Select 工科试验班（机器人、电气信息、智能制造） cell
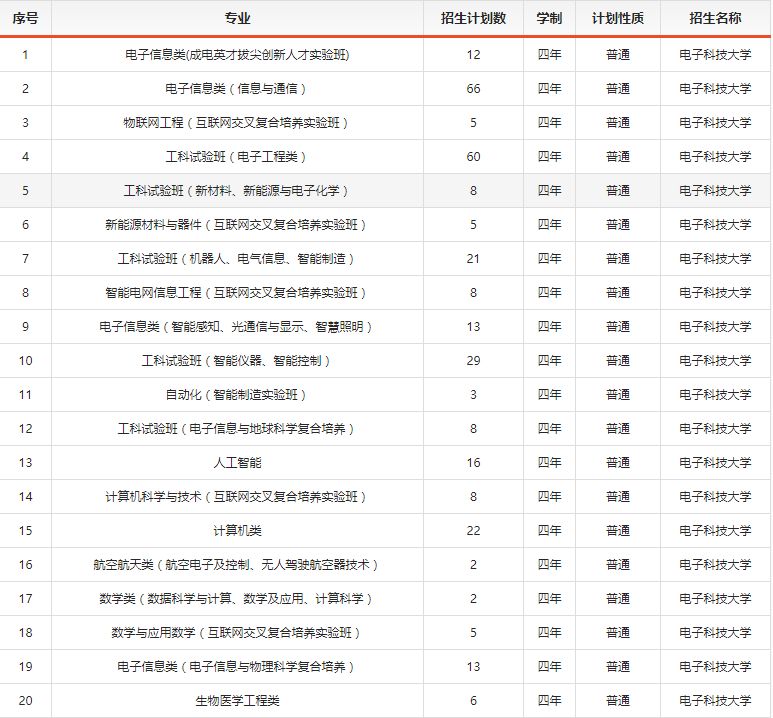This screenshot has height=718, width=773. coord(237,259)
